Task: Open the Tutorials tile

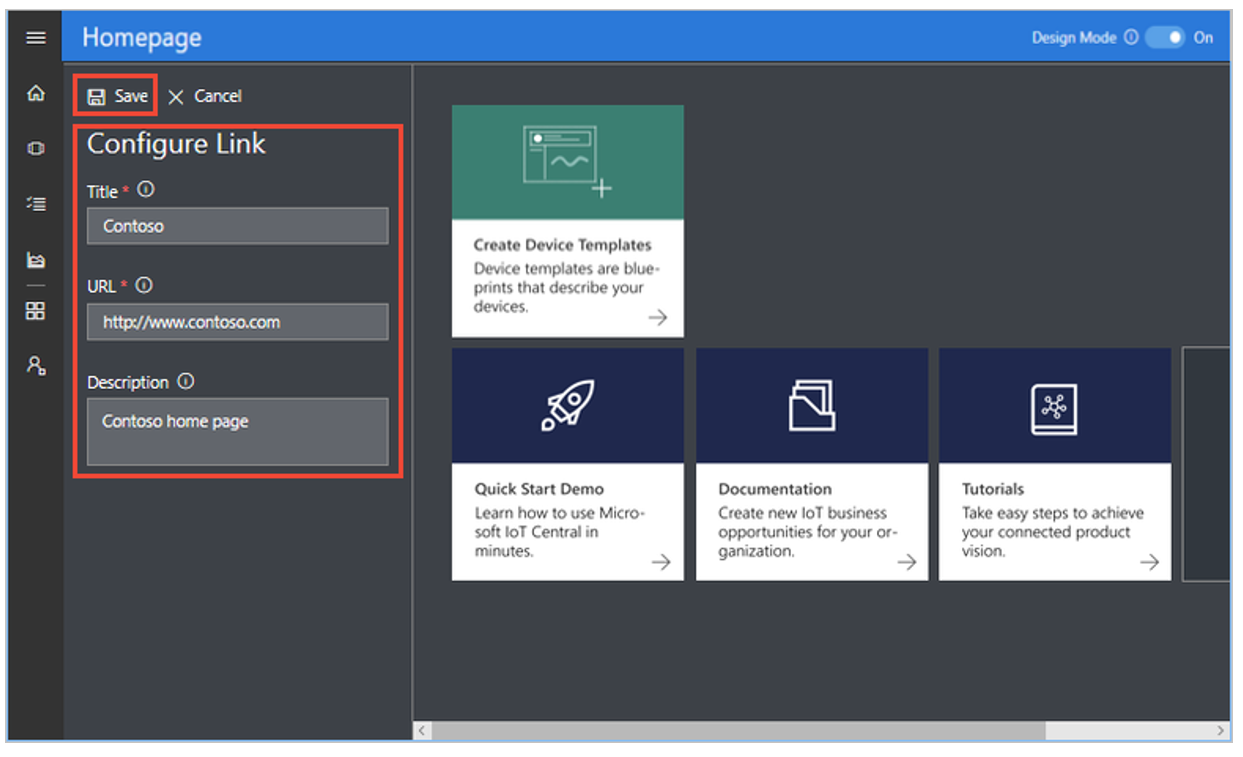Action: (x=1055, y=464)
